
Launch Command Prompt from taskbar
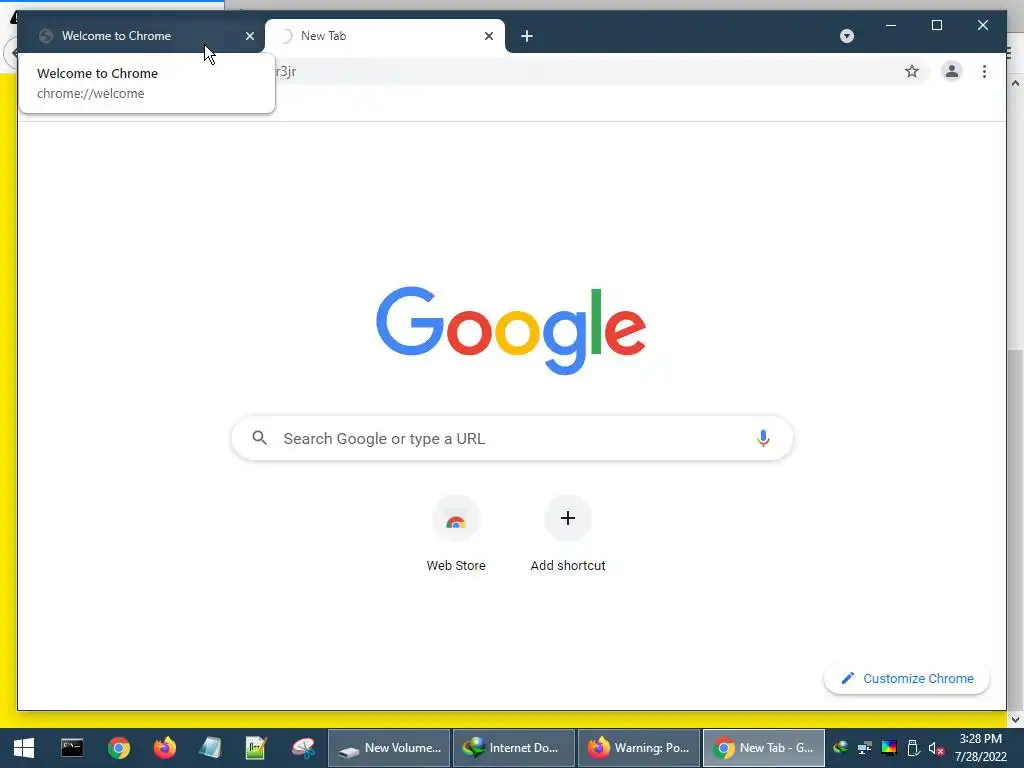pos(72,748)
